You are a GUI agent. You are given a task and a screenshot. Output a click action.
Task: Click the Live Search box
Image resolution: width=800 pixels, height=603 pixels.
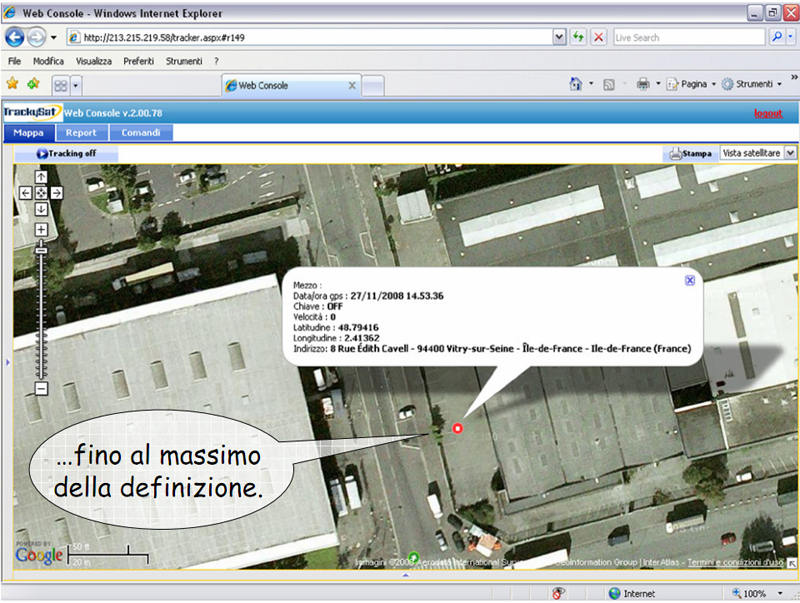(x=689, y=37)
